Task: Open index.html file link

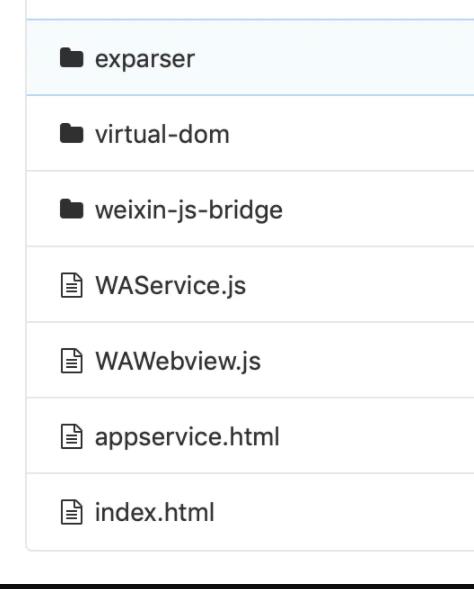Action: click(x=154, y=512)
